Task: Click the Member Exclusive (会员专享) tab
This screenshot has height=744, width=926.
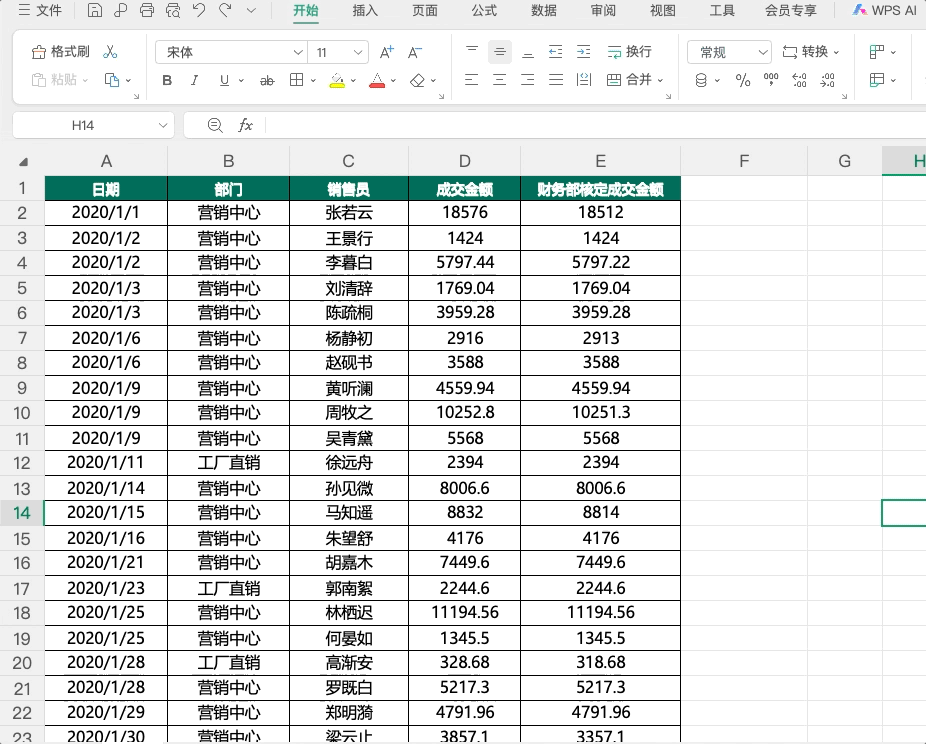Action: point(791,10)
